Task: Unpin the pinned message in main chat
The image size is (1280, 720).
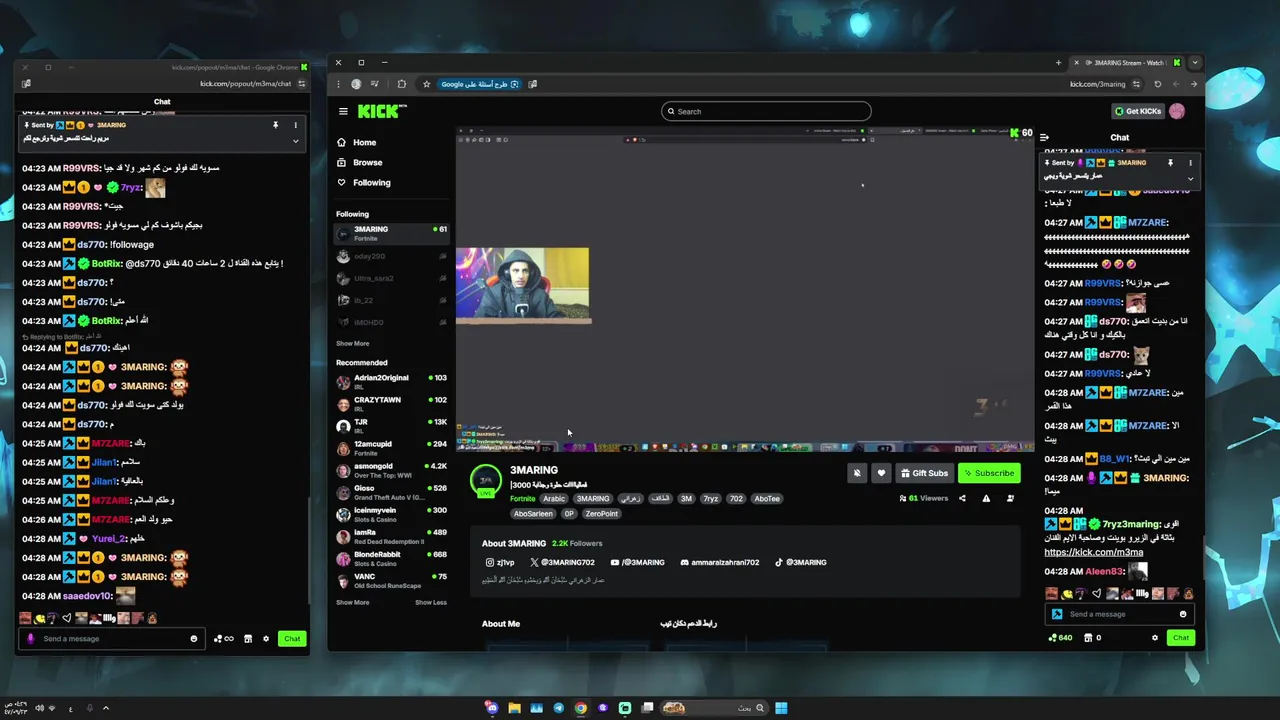Action: pyautogui.click(x=1170, y=162)
